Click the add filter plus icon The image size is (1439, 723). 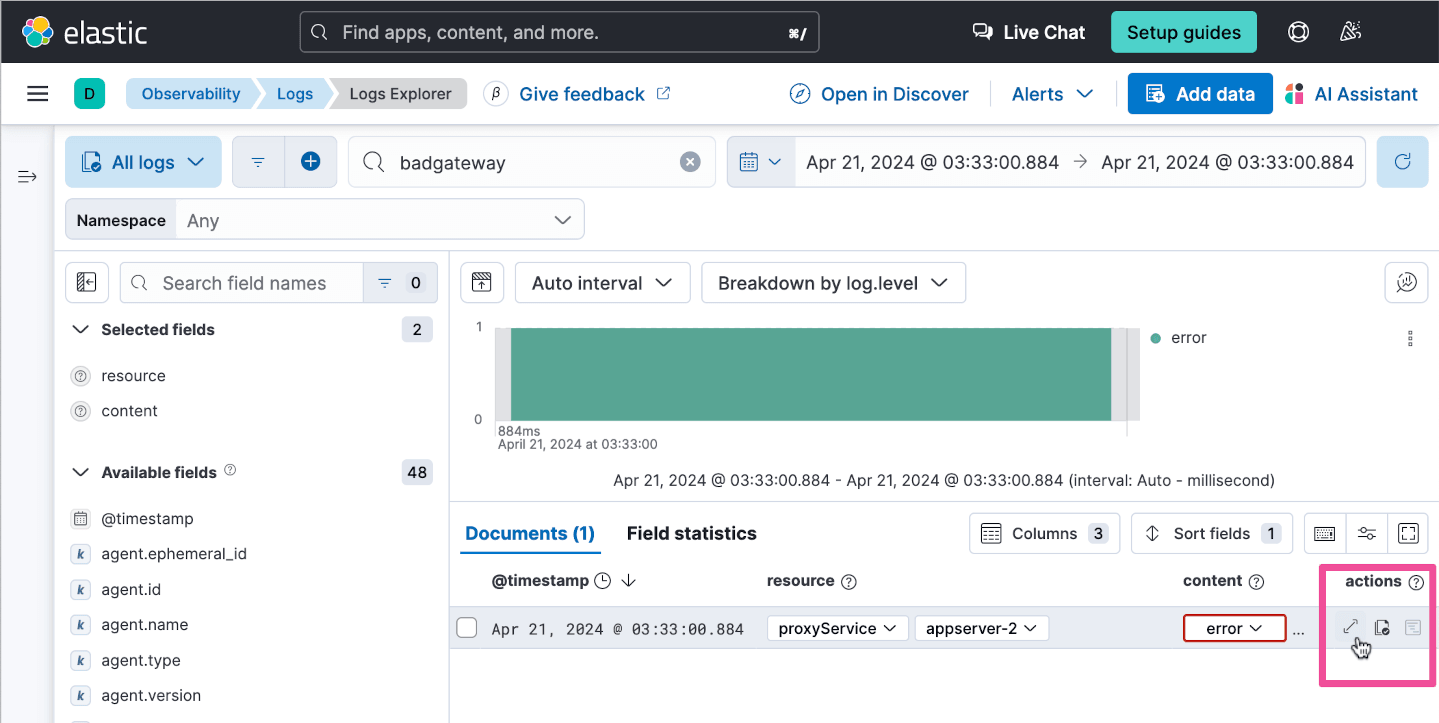[311, 162]
